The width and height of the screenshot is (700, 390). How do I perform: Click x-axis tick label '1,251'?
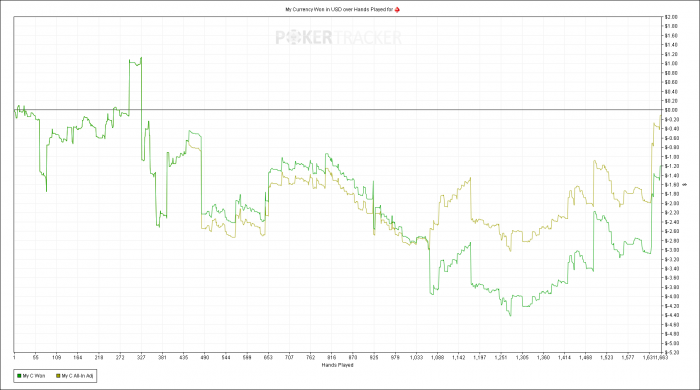501,357
